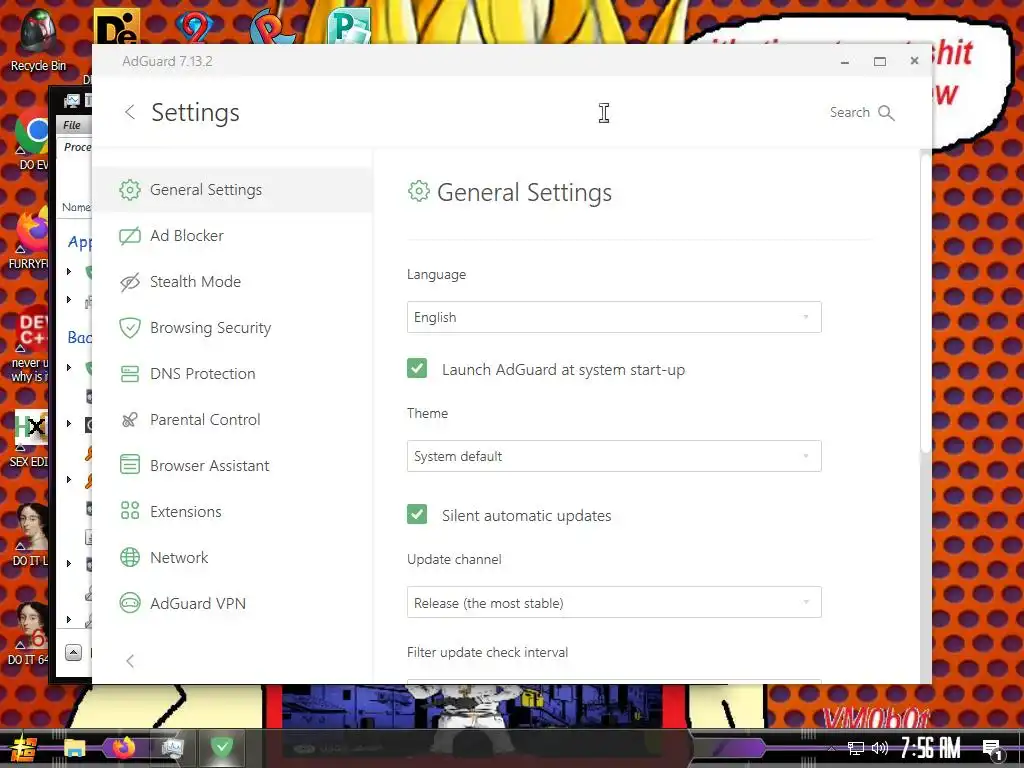
Task: Click the gear icon beside General Settings heading
Action: point(419,191)
